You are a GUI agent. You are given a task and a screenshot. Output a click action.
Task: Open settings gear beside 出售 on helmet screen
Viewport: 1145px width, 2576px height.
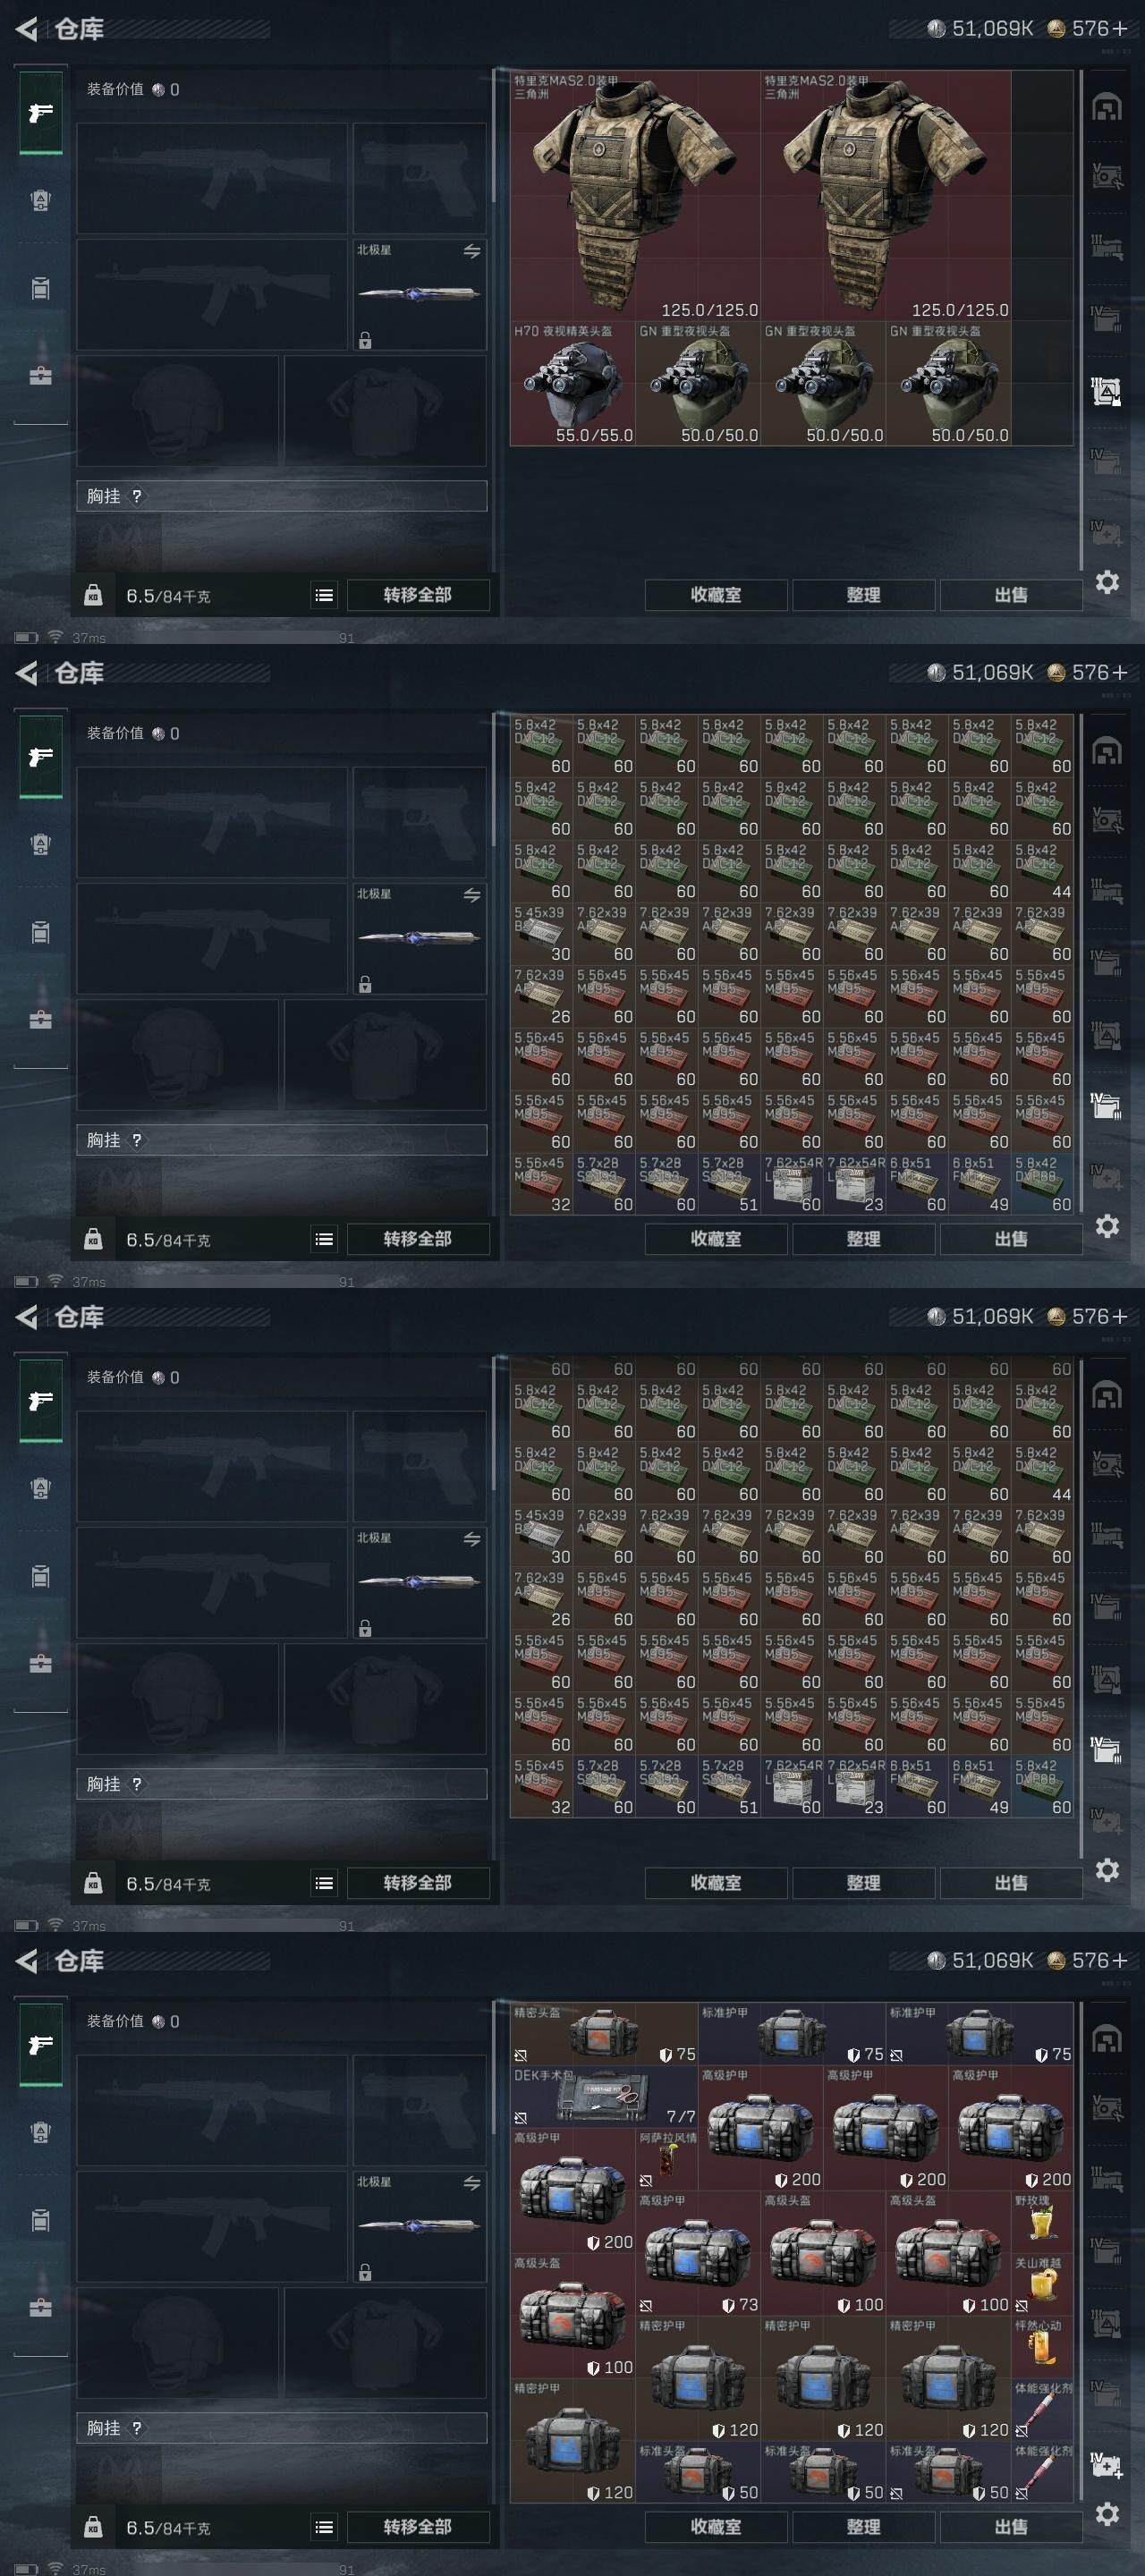click(x=1107, y=582)
